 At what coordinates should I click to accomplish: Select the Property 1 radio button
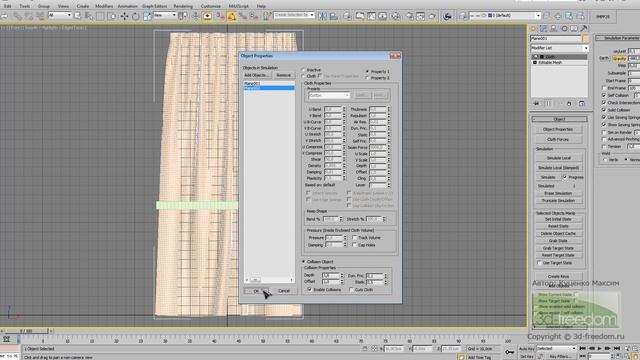point(367,71)
